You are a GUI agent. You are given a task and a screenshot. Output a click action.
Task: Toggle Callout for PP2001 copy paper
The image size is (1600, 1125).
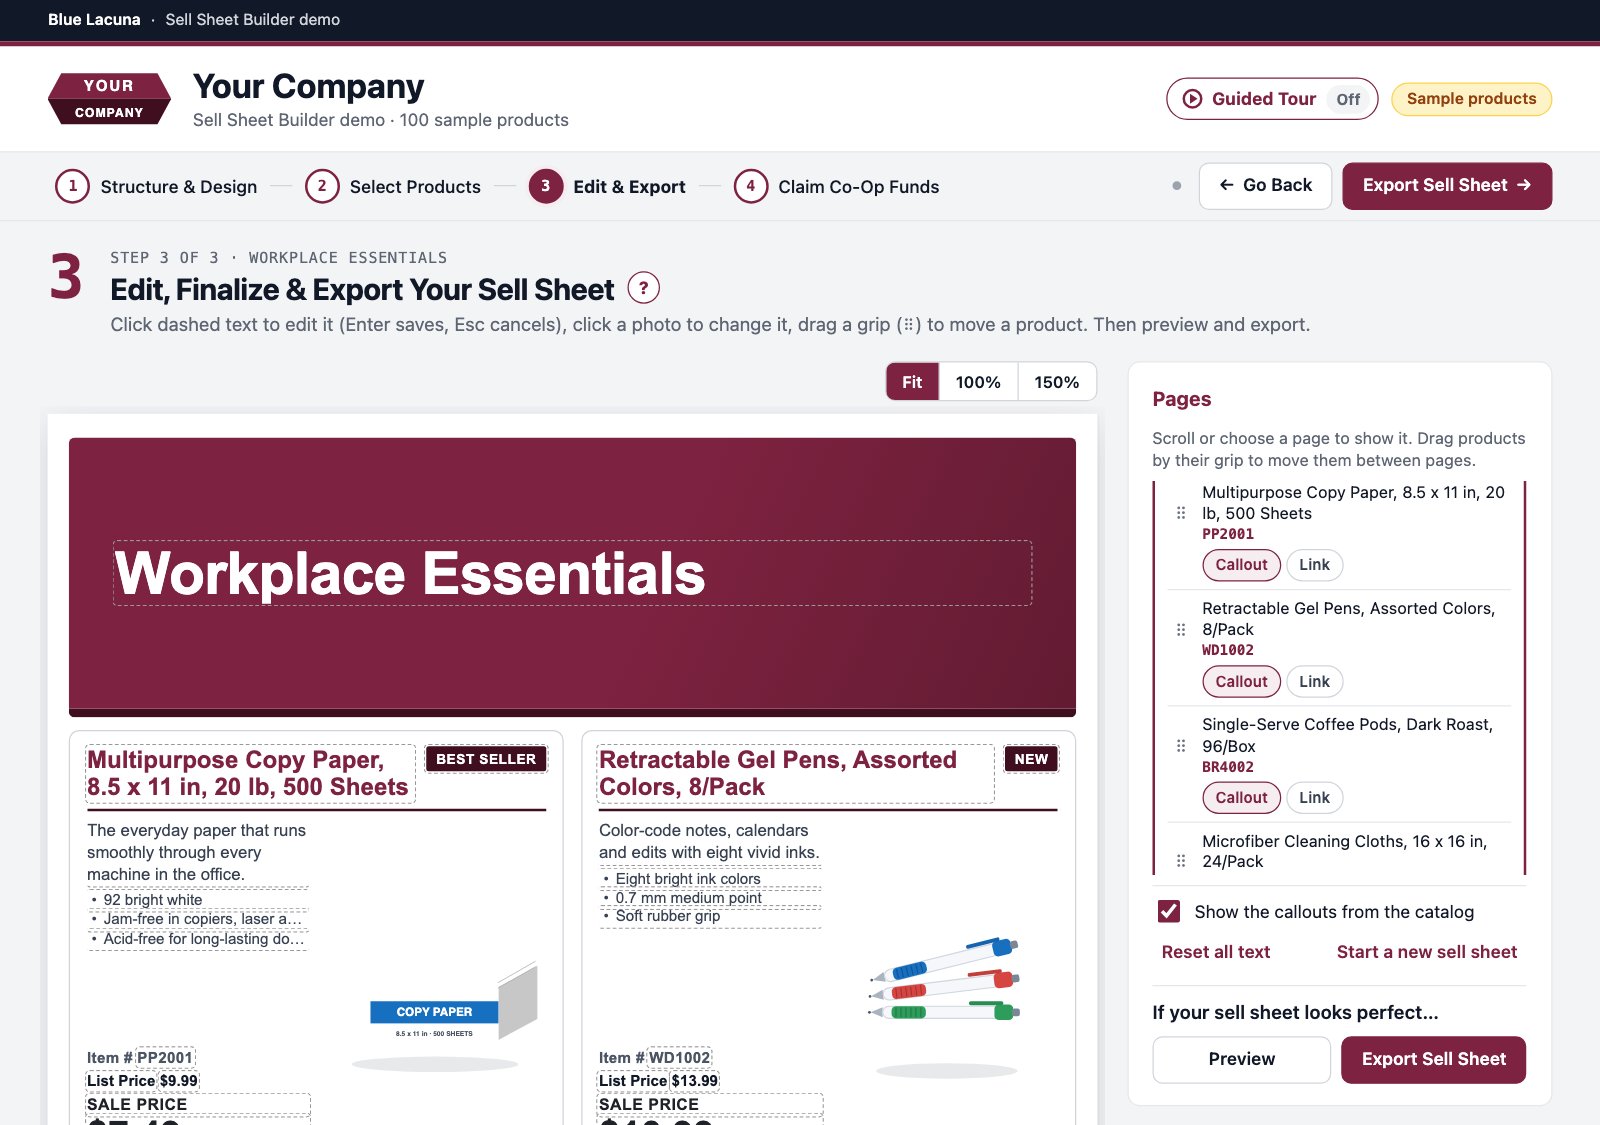[1241, 565]
